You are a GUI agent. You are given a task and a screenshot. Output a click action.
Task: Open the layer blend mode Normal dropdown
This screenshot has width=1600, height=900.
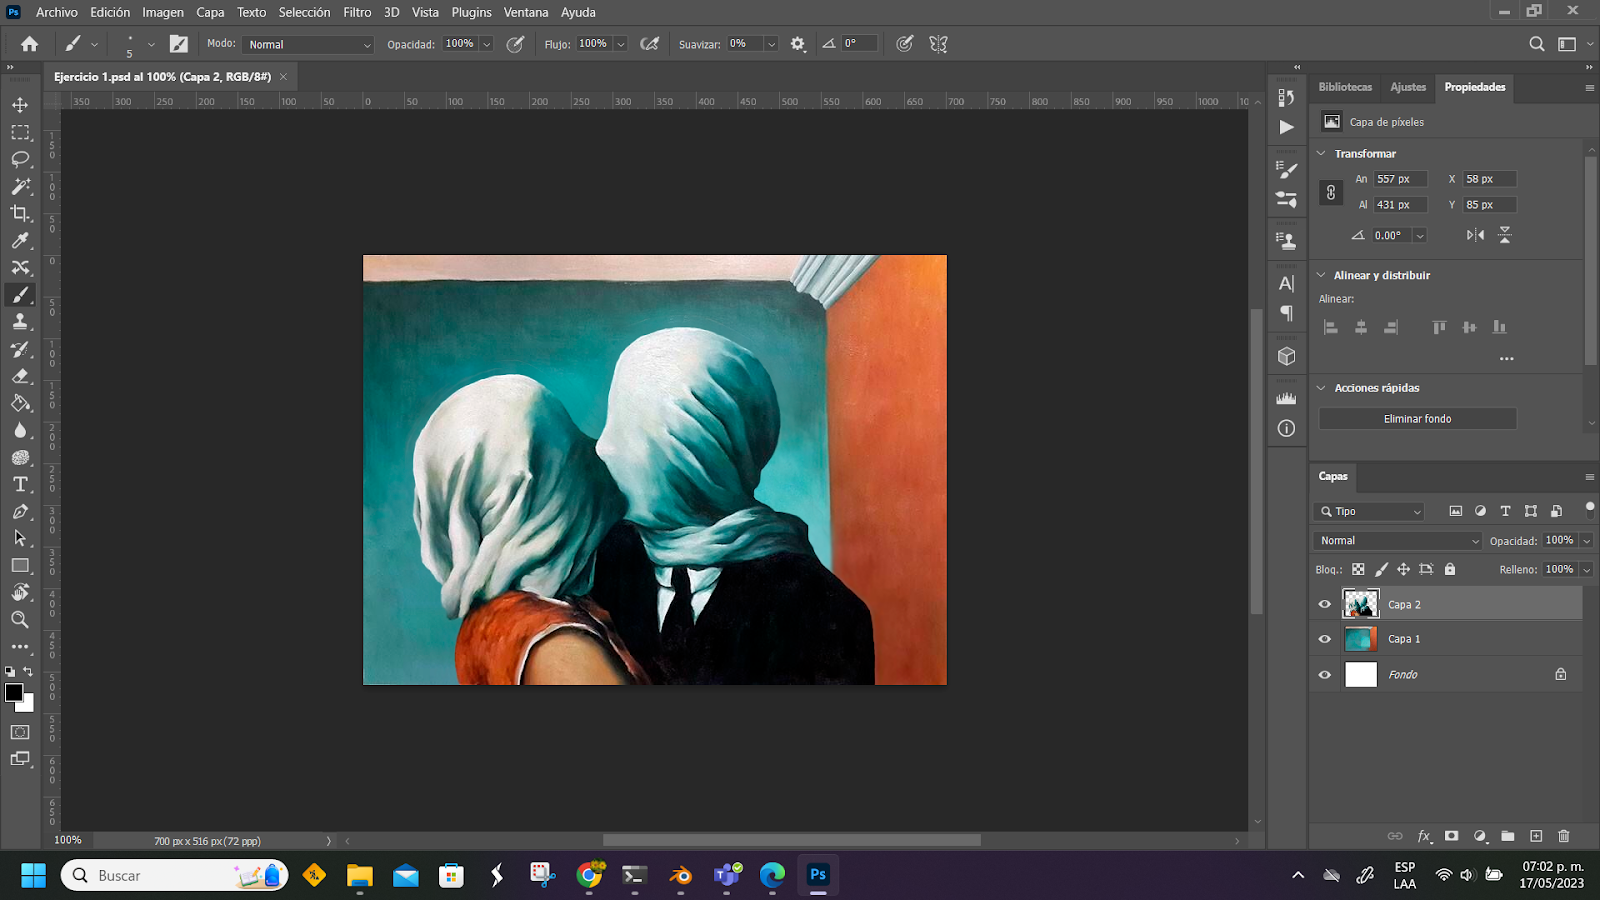pyautogui.click(x=1398, y=540)
